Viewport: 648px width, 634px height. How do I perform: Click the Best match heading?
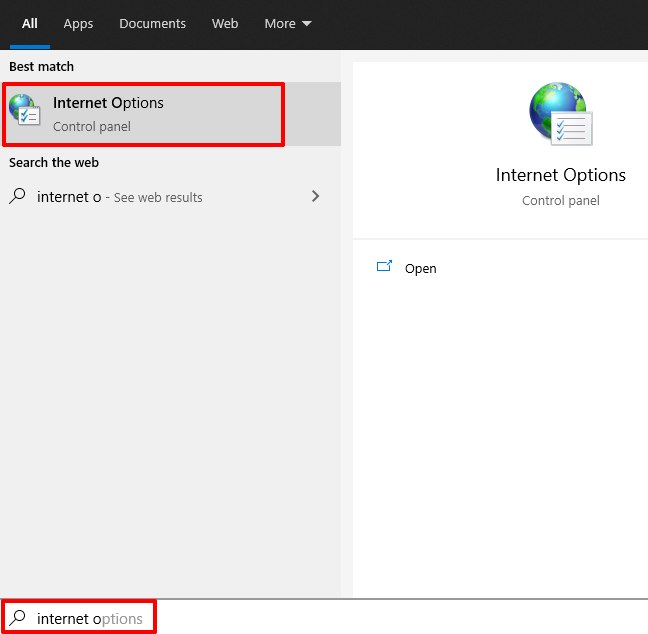tap(41, 67)
